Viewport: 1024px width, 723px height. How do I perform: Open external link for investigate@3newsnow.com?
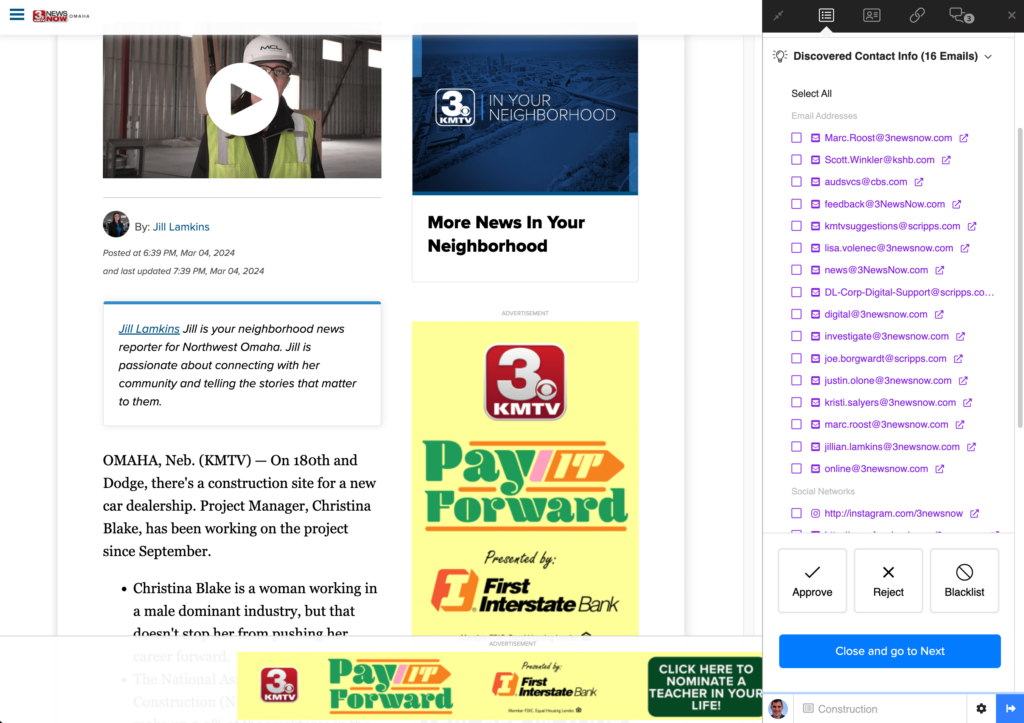pos(961,336)
